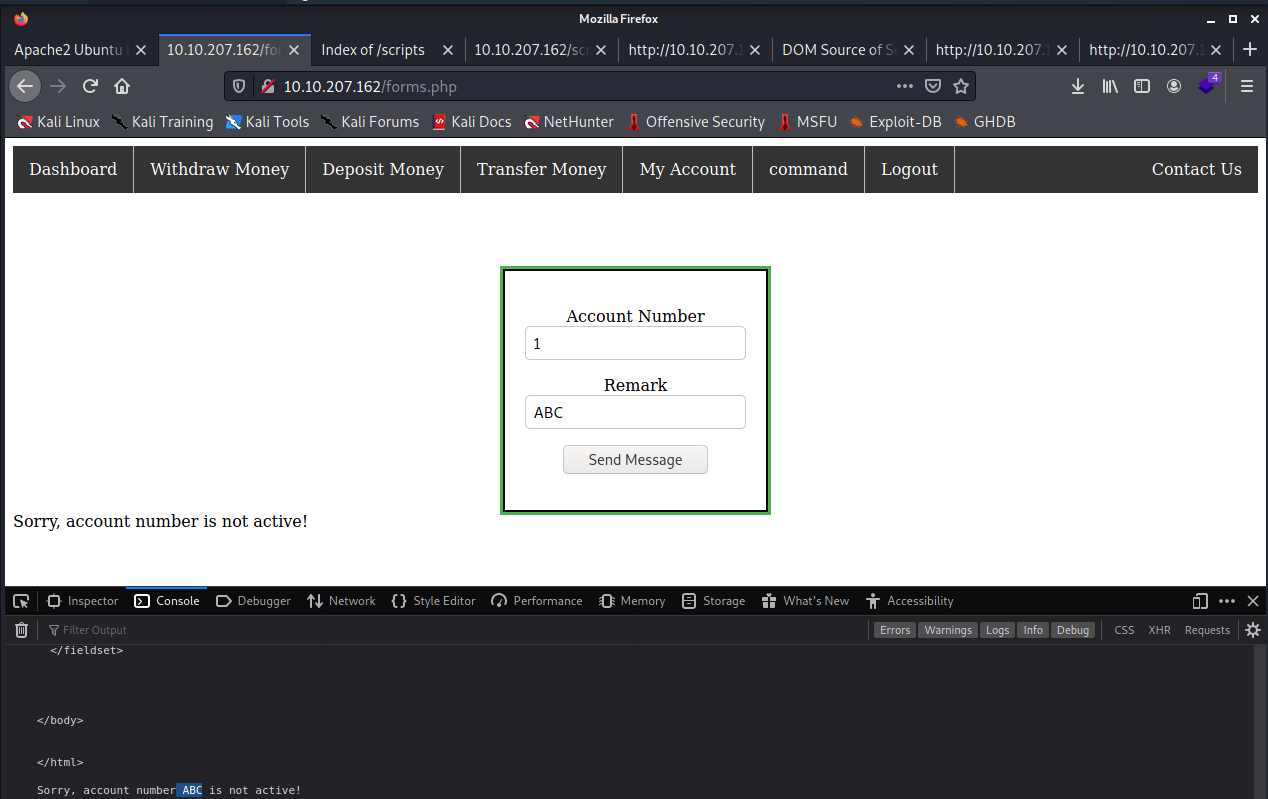Open the Firefox downloads panel

1078,86
